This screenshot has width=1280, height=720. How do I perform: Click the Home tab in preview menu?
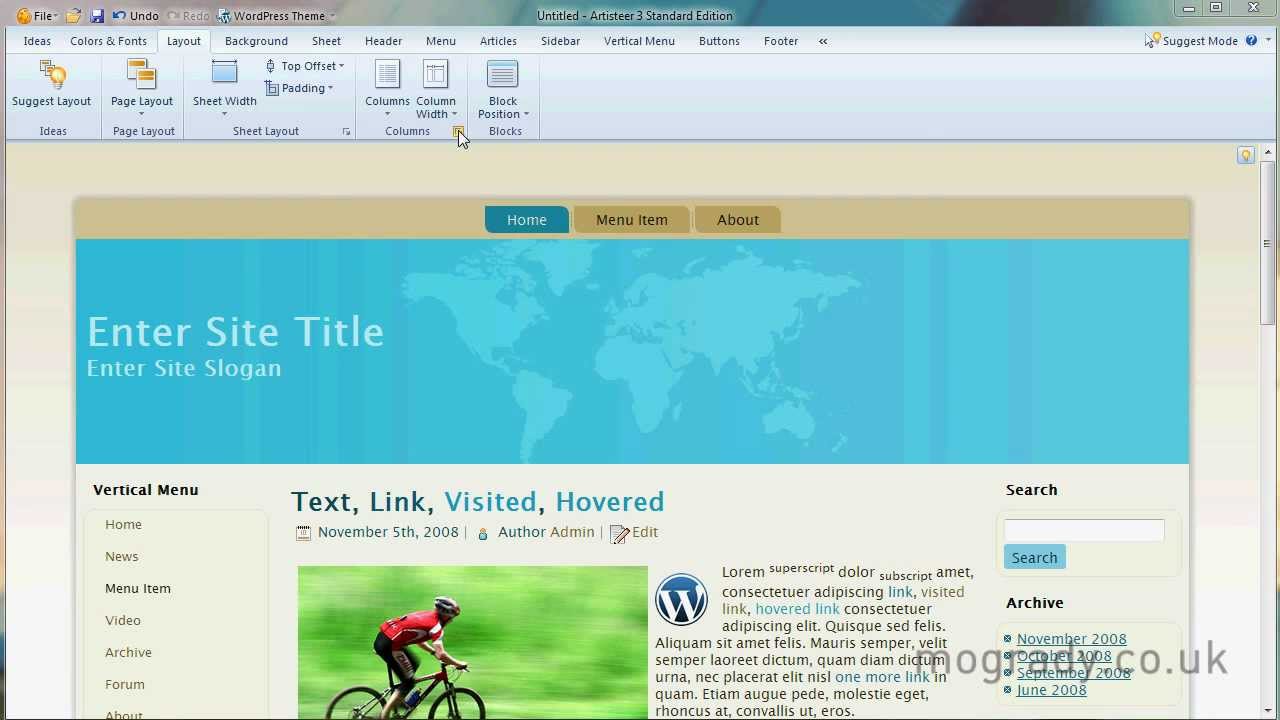pos(527,220)
